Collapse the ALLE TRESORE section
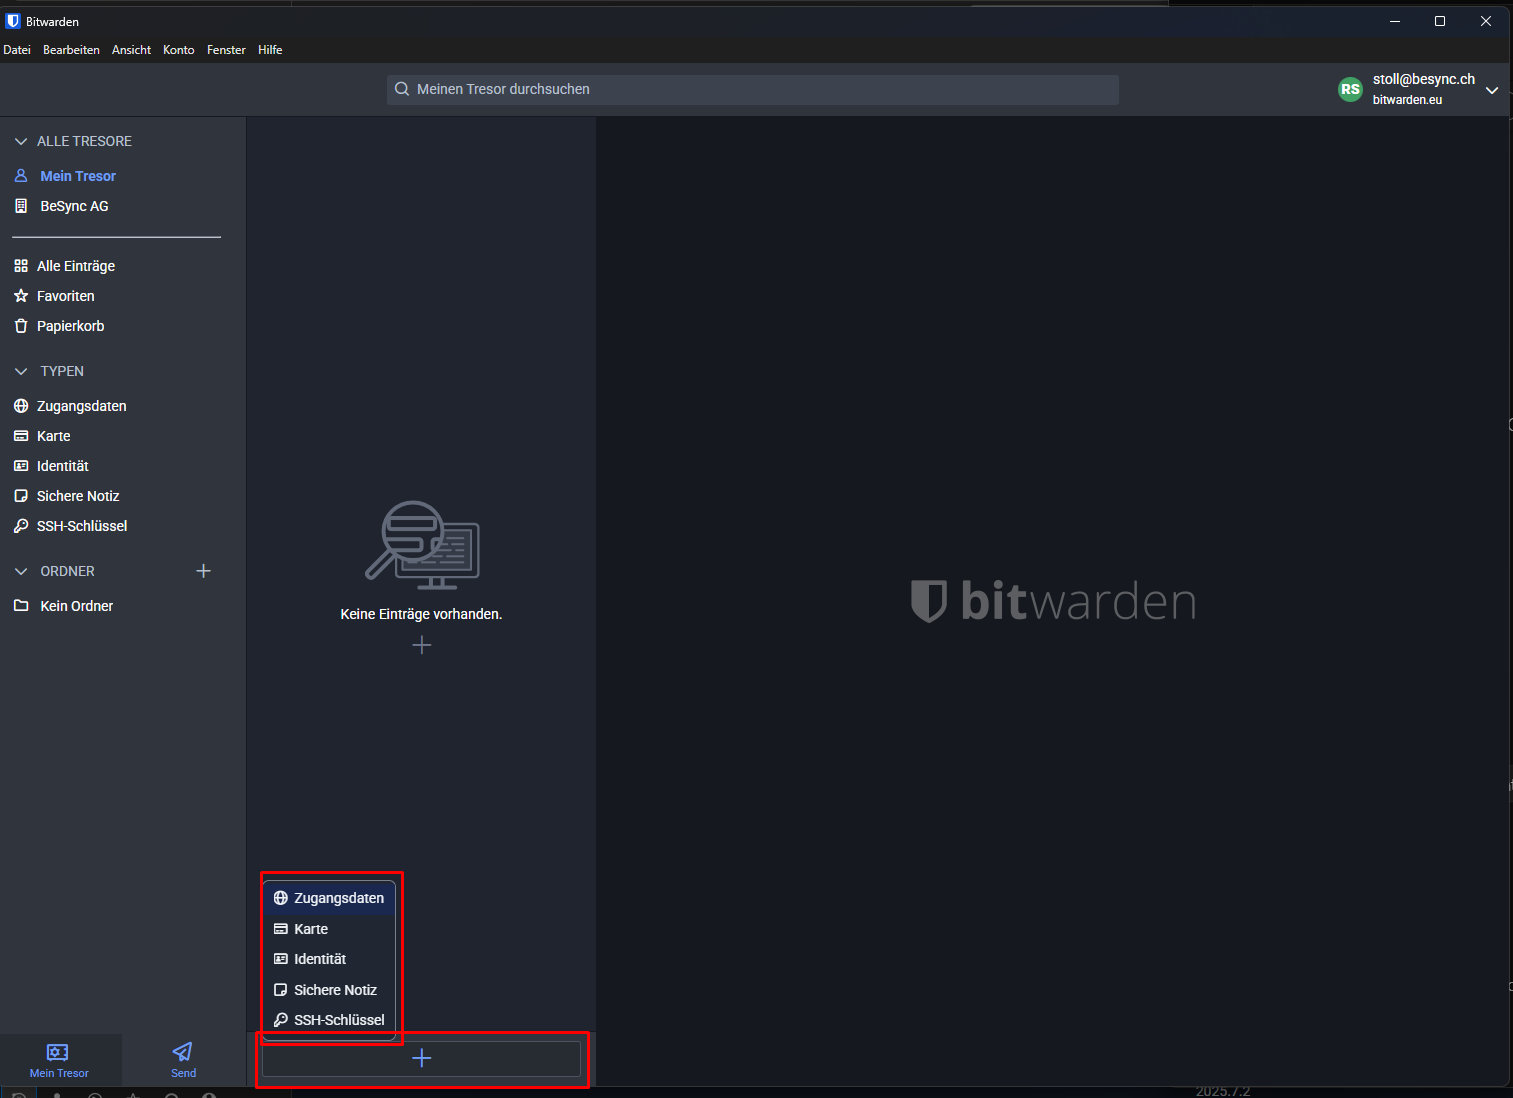This screenshot has height=1098, width=1513. [x=21, y=141]
